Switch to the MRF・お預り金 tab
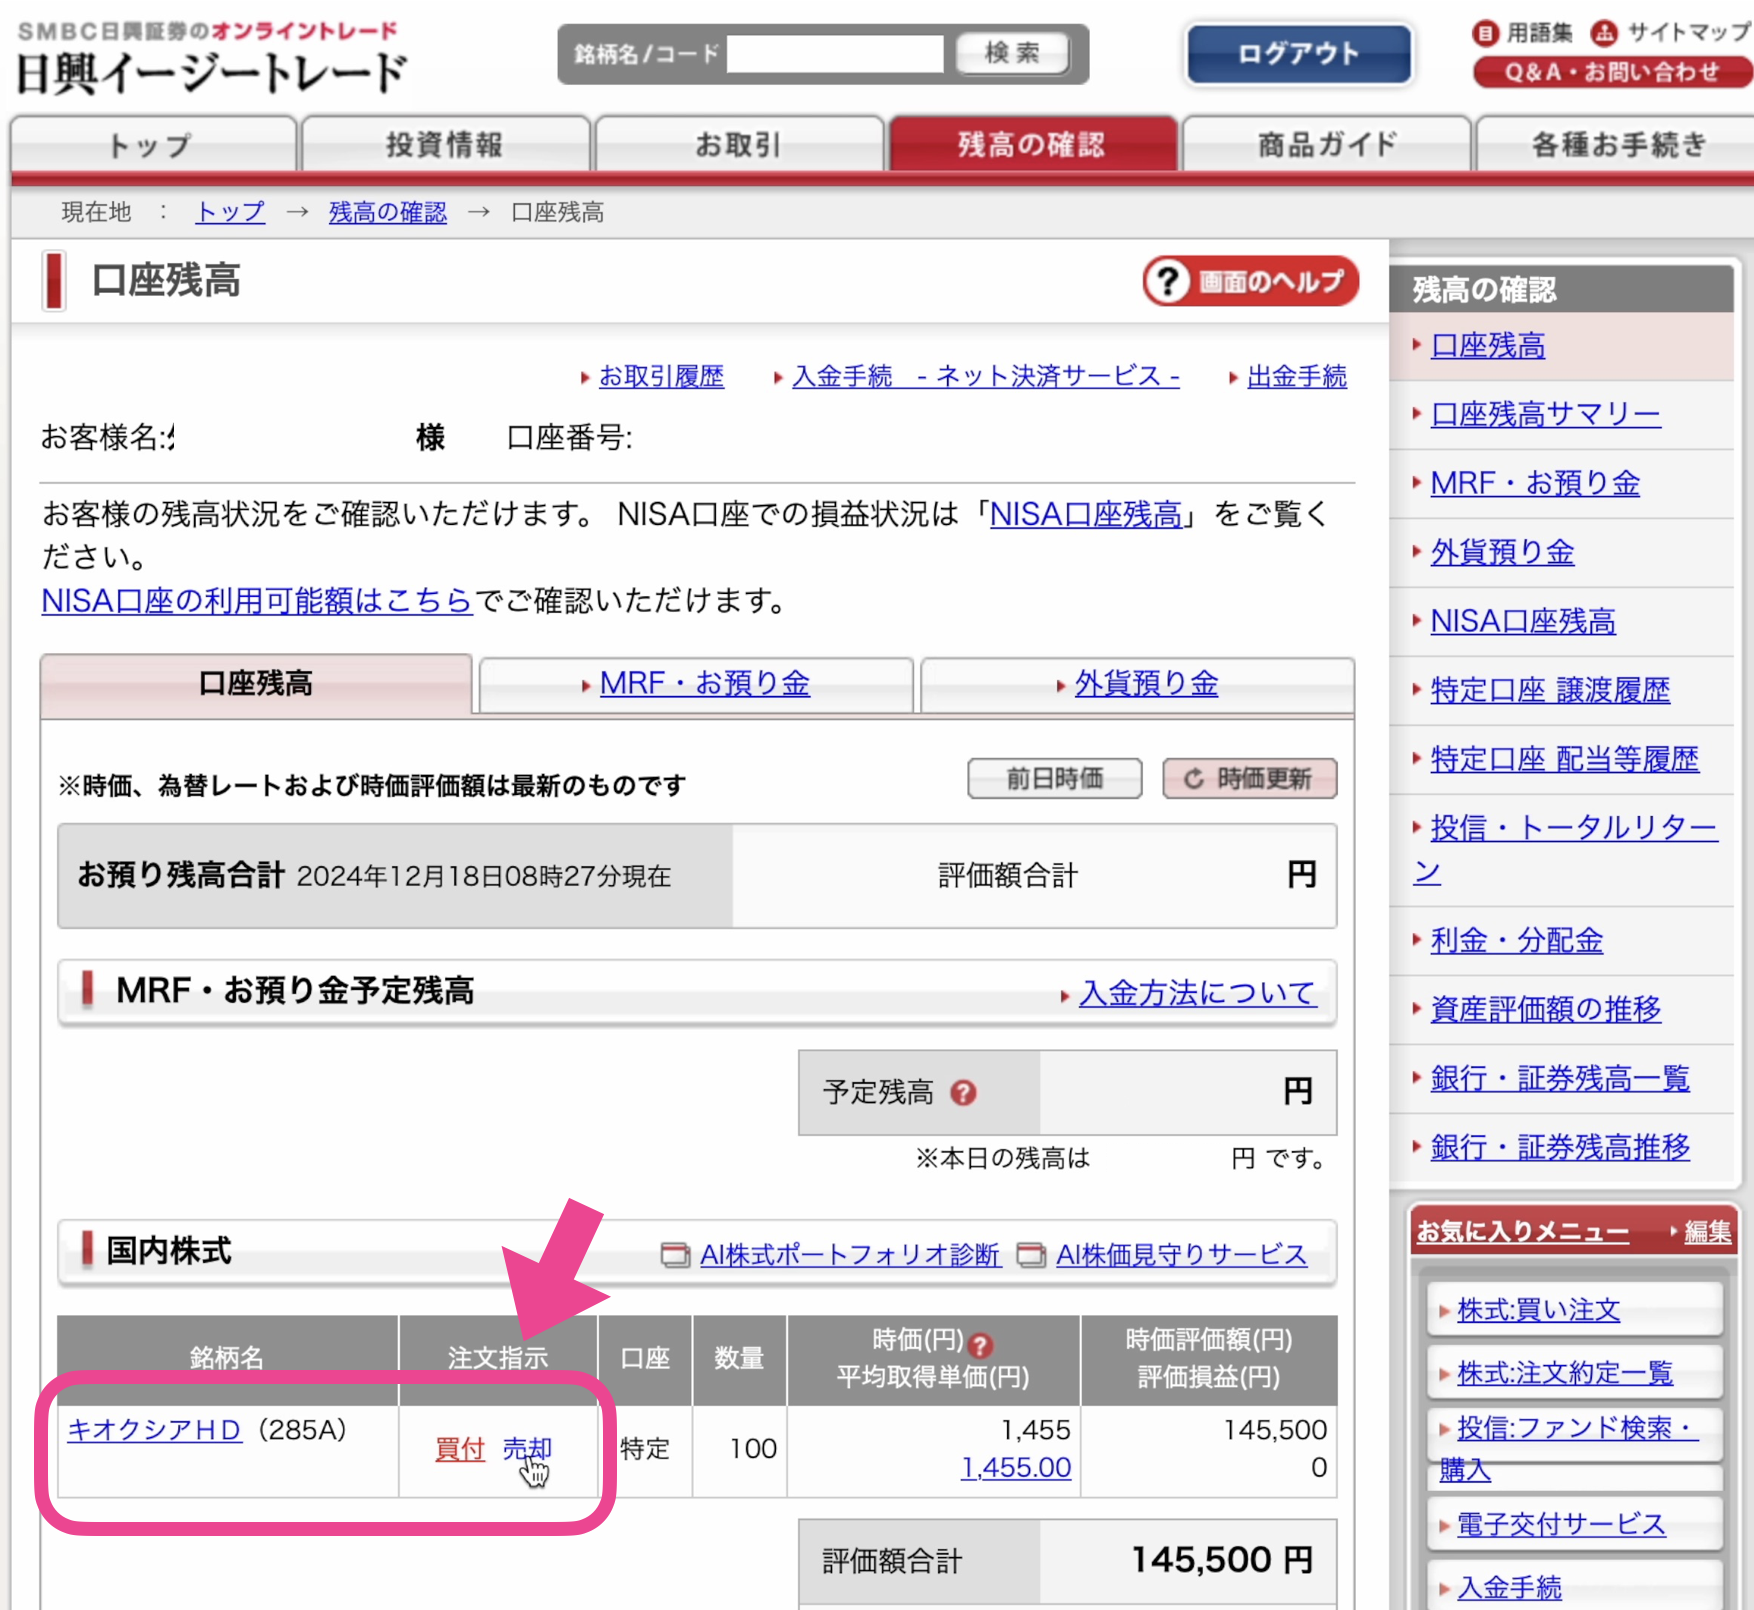This screenshot has width=1754, height=1610. coord(700,684)
